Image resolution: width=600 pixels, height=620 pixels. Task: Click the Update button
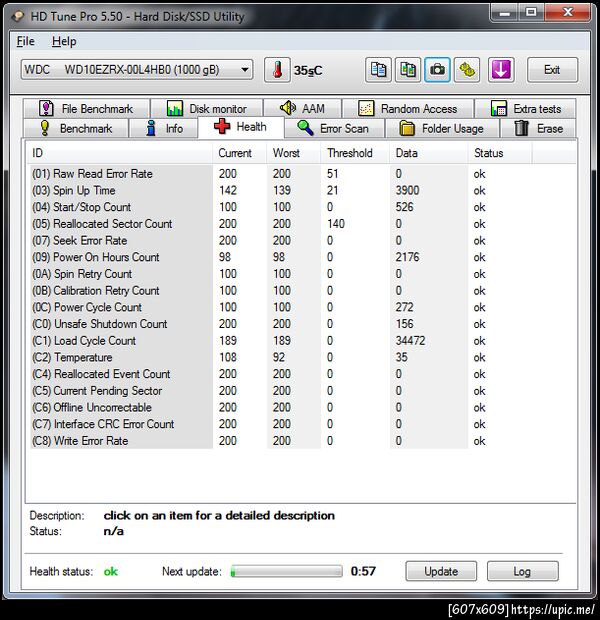point(441,571)
